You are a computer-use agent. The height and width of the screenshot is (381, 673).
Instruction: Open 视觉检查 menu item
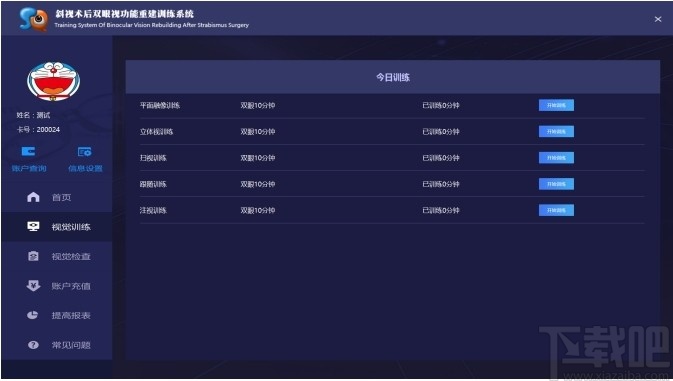[x=57, y=256]
